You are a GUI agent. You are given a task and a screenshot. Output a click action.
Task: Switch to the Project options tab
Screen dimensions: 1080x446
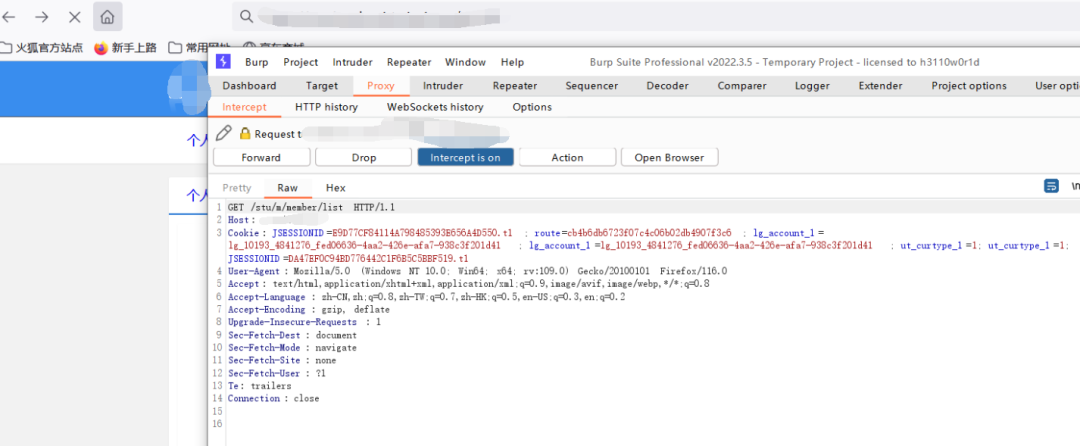[969, 85]
